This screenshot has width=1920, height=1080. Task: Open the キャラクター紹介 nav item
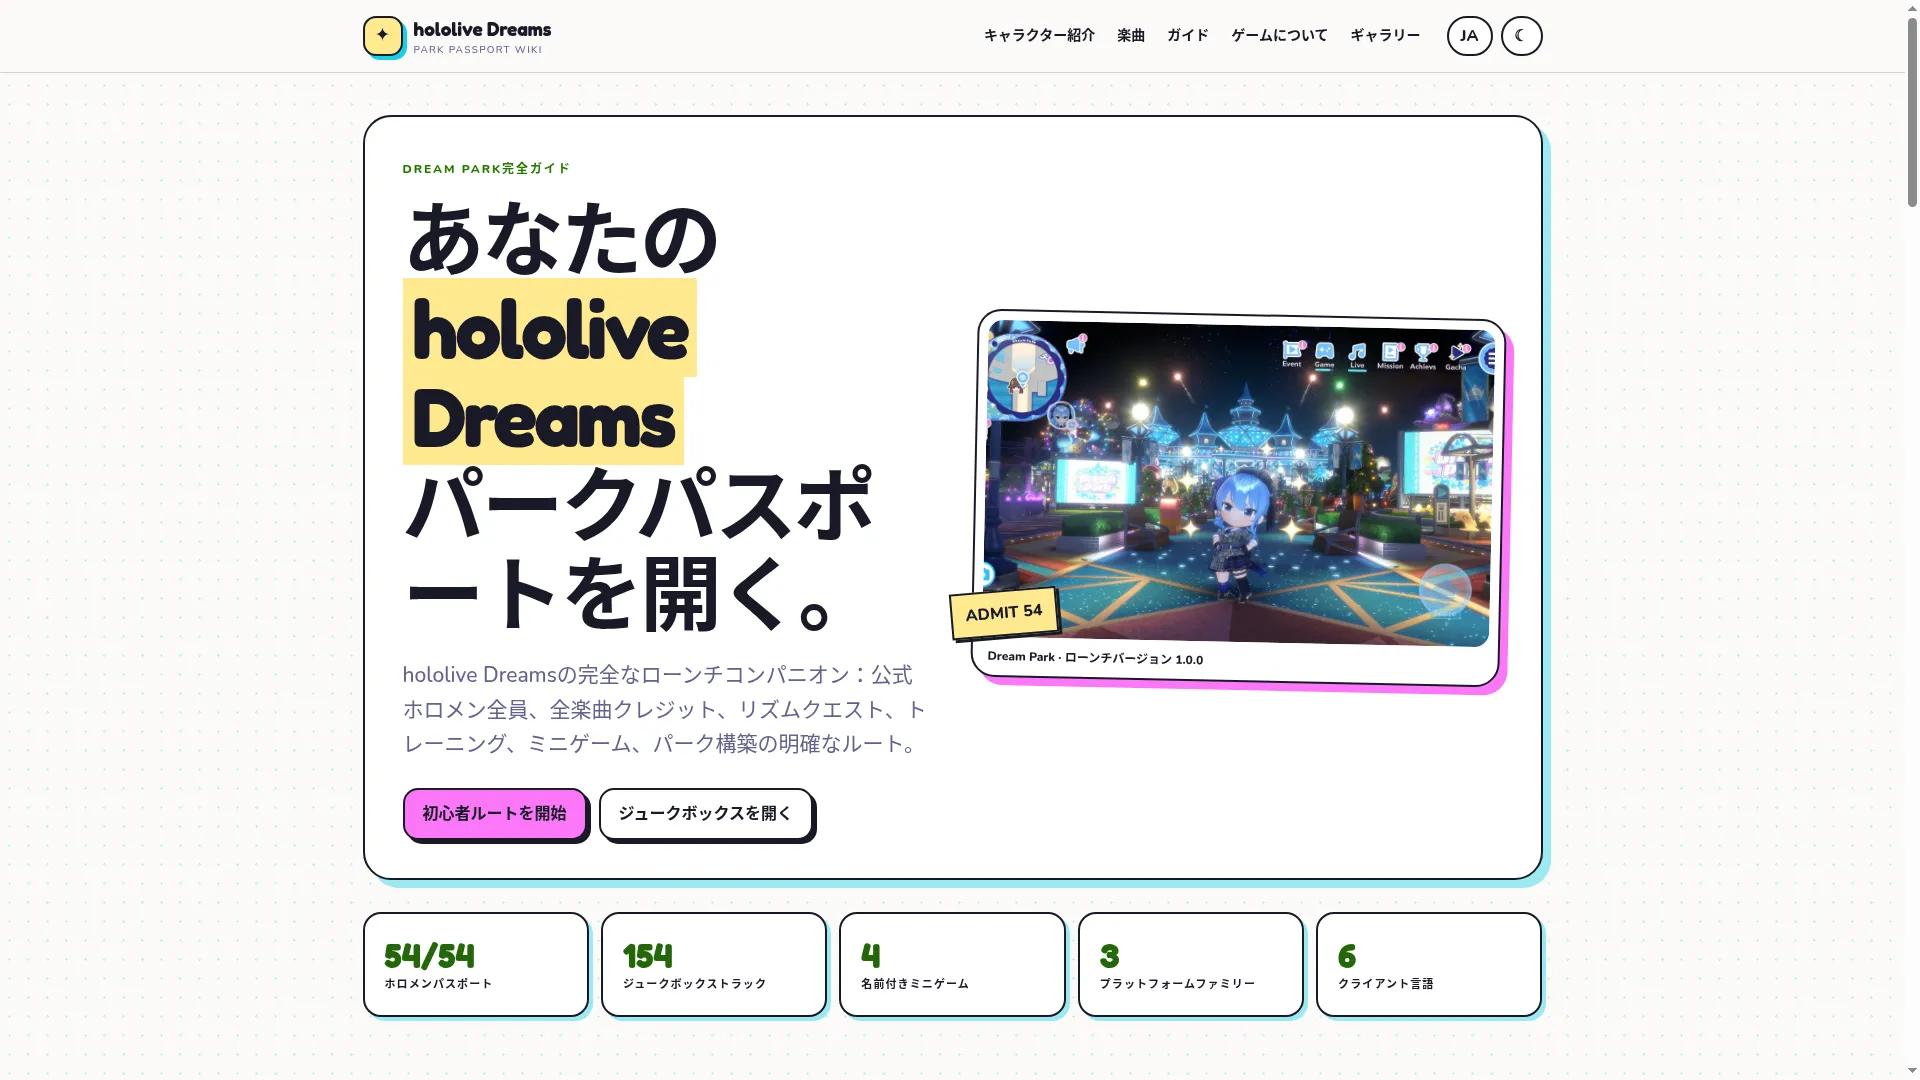tap(1039, 36)
